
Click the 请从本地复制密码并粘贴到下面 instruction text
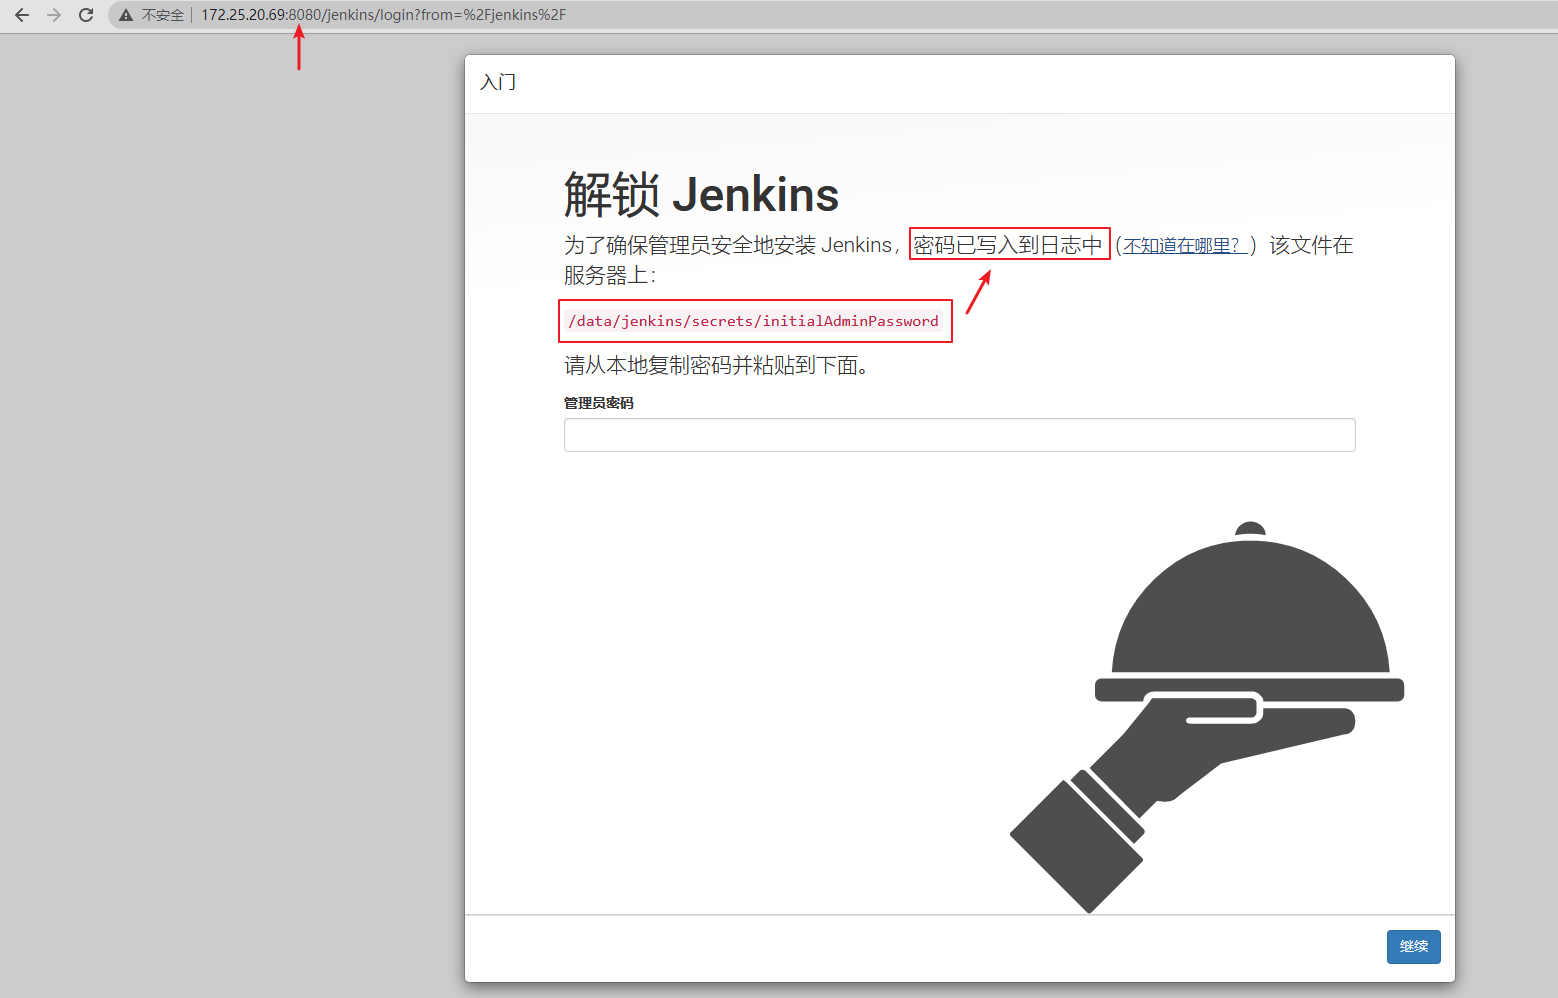(716, 366)
